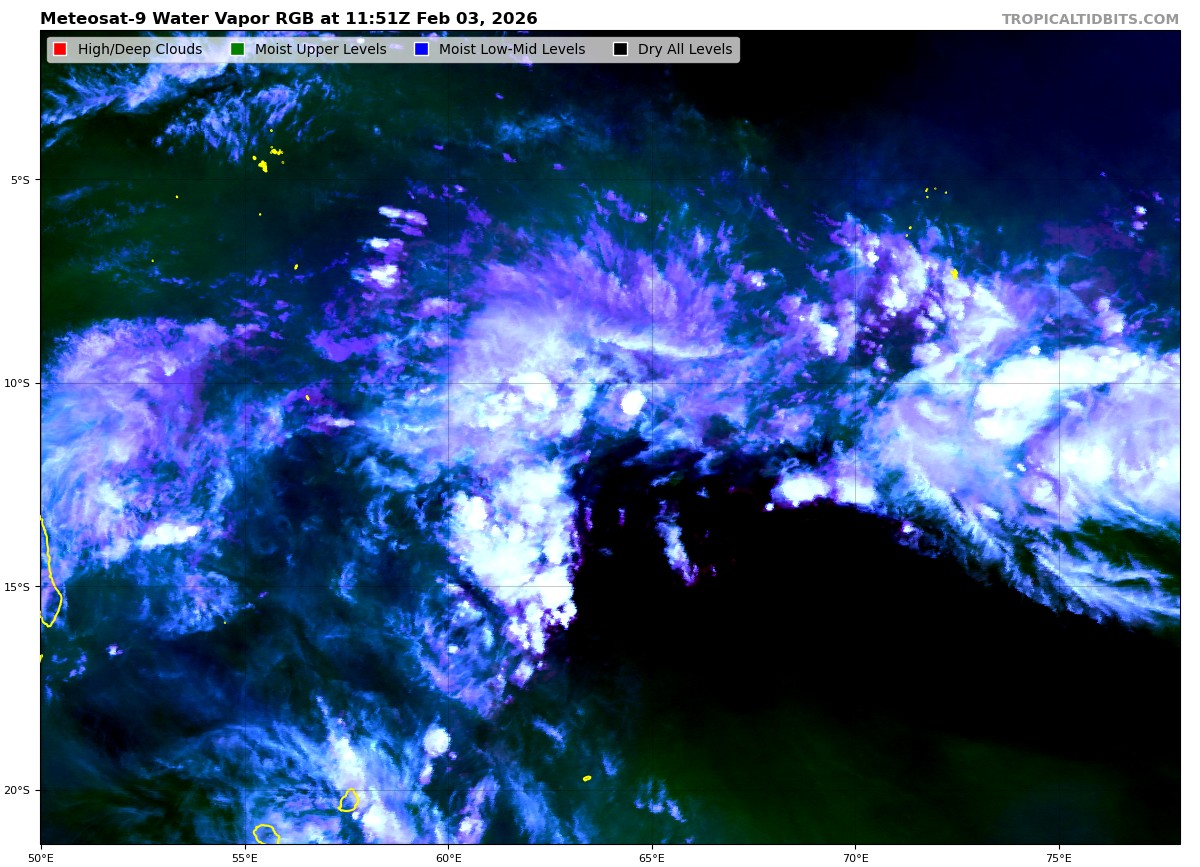Open the TROPICALTIDBITS.COM watermark link

[x=1090, y=19]
